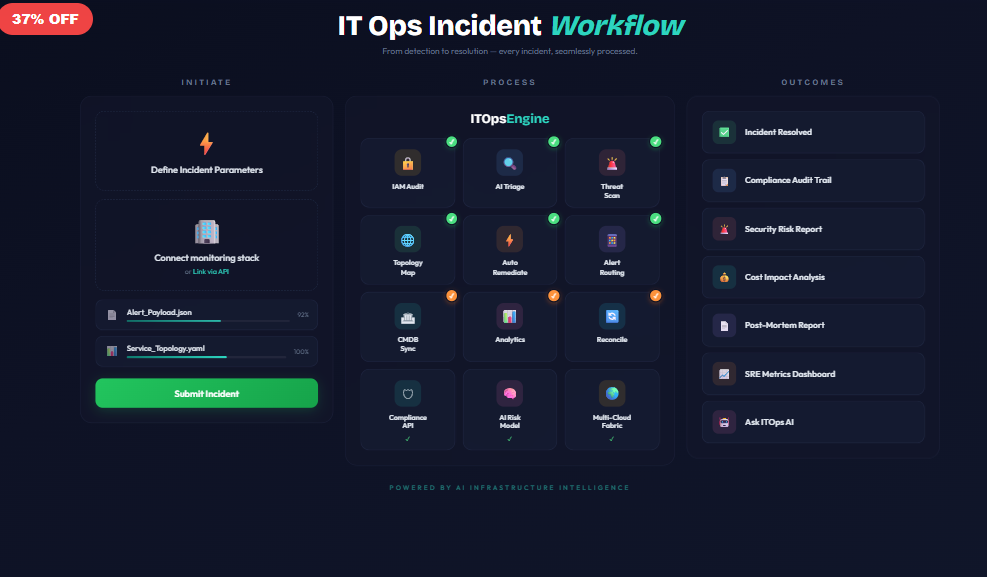Open the AI Triage module
987x577 pixels.
coord(509,172)
